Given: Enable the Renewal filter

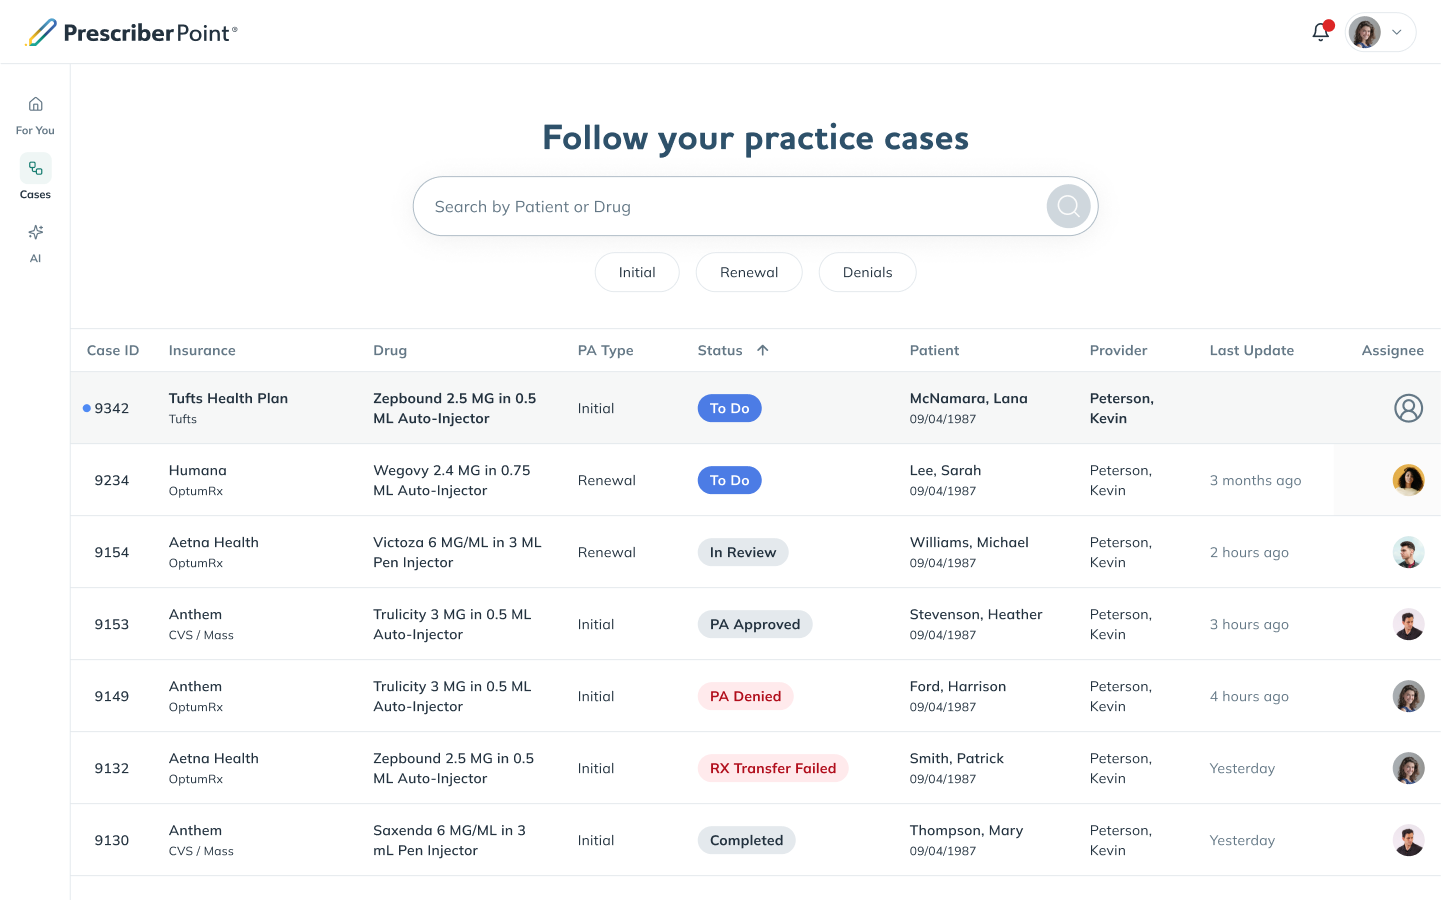Looking at the screenshot, I should pyautogui.click(x=749, y=272).
